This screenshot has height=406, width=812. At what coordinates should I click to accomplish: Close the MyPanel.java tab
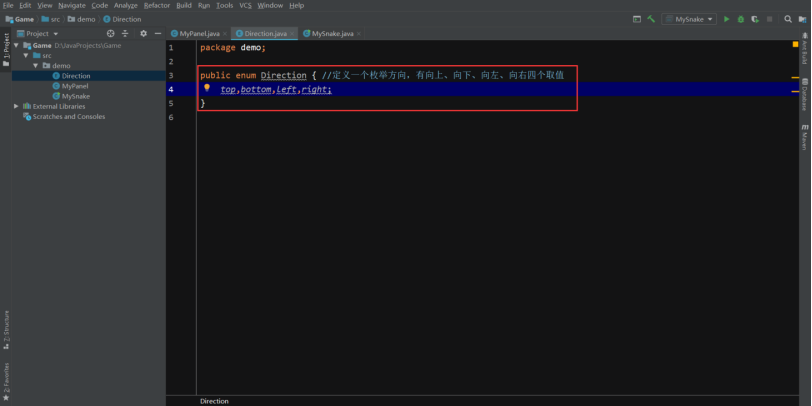point(225,34)
